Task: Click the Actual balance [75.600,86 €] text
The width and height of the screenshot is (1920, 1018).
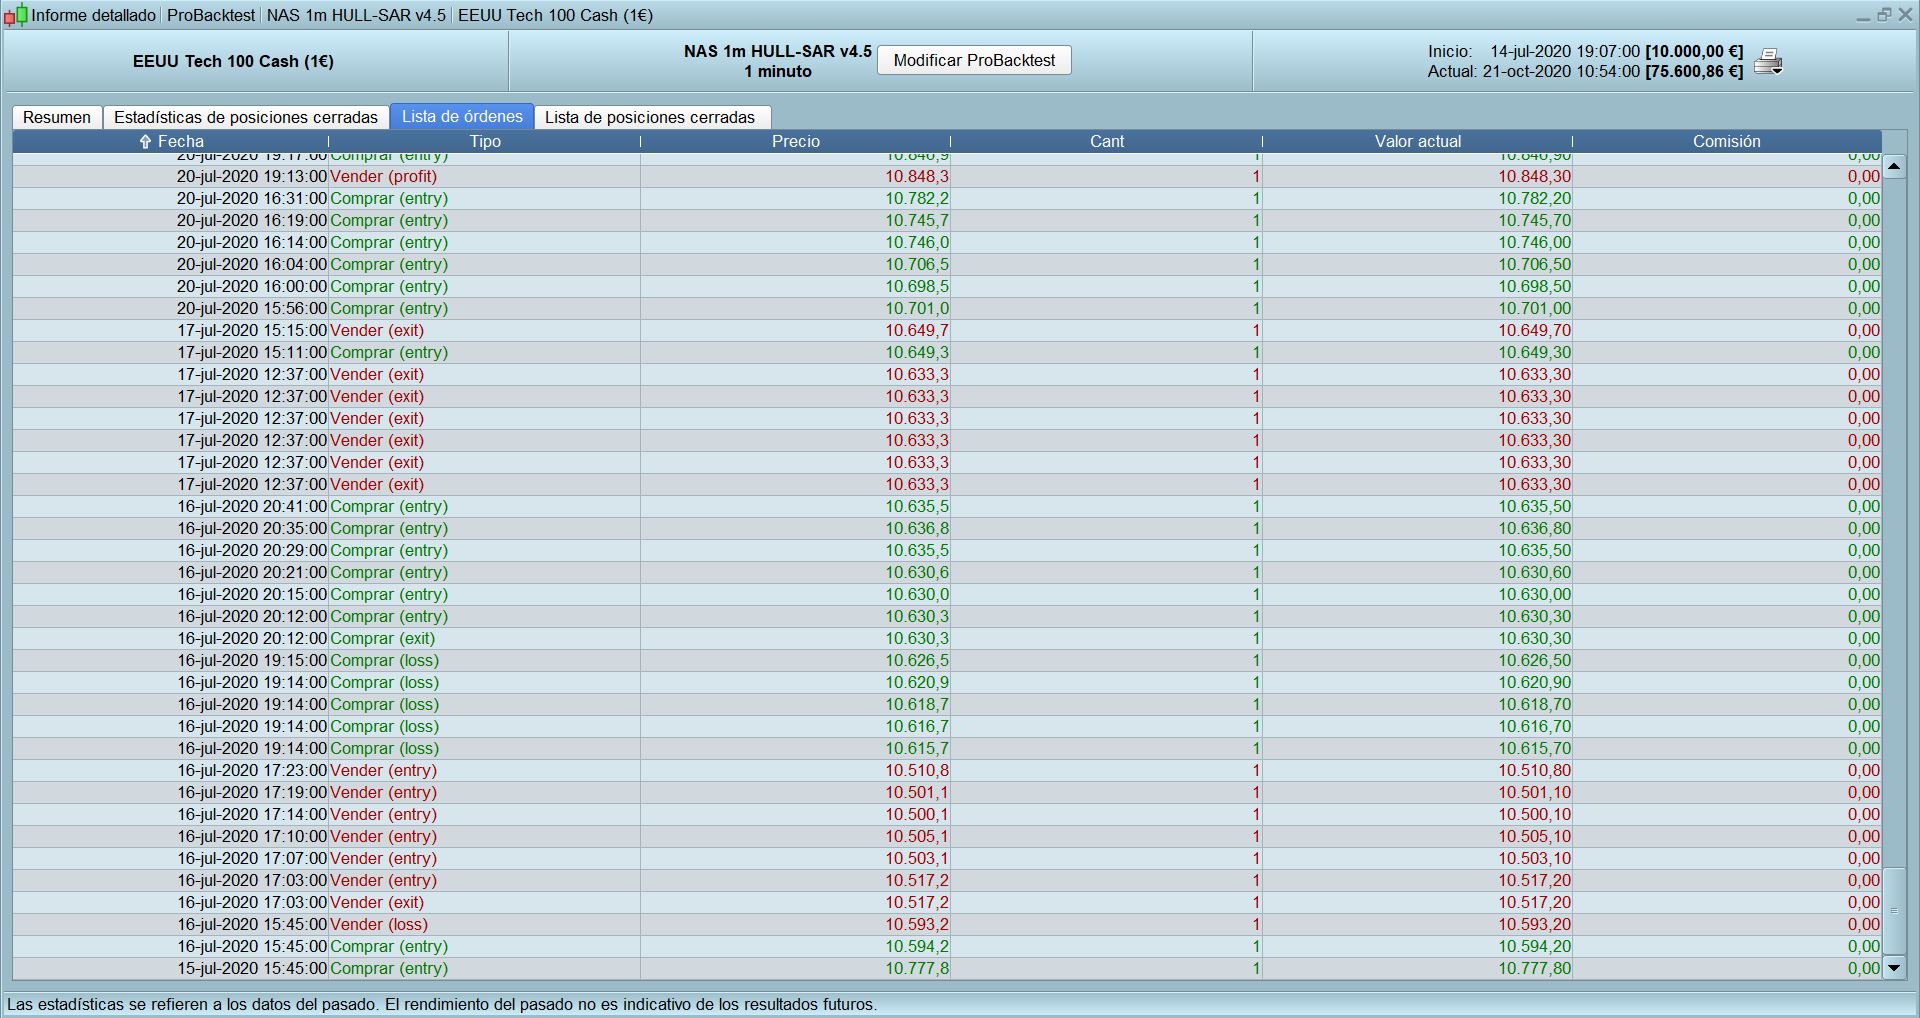Action: pyautogui.click(x=1695, y=71)
